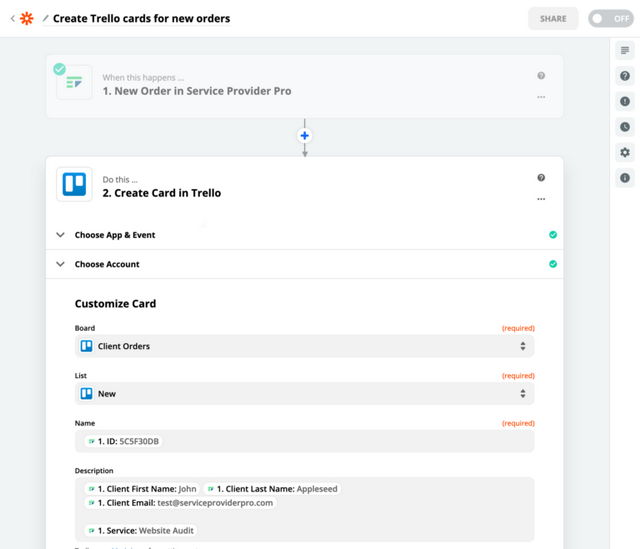Expand the Choose App & Event section

tap(115, 235)
